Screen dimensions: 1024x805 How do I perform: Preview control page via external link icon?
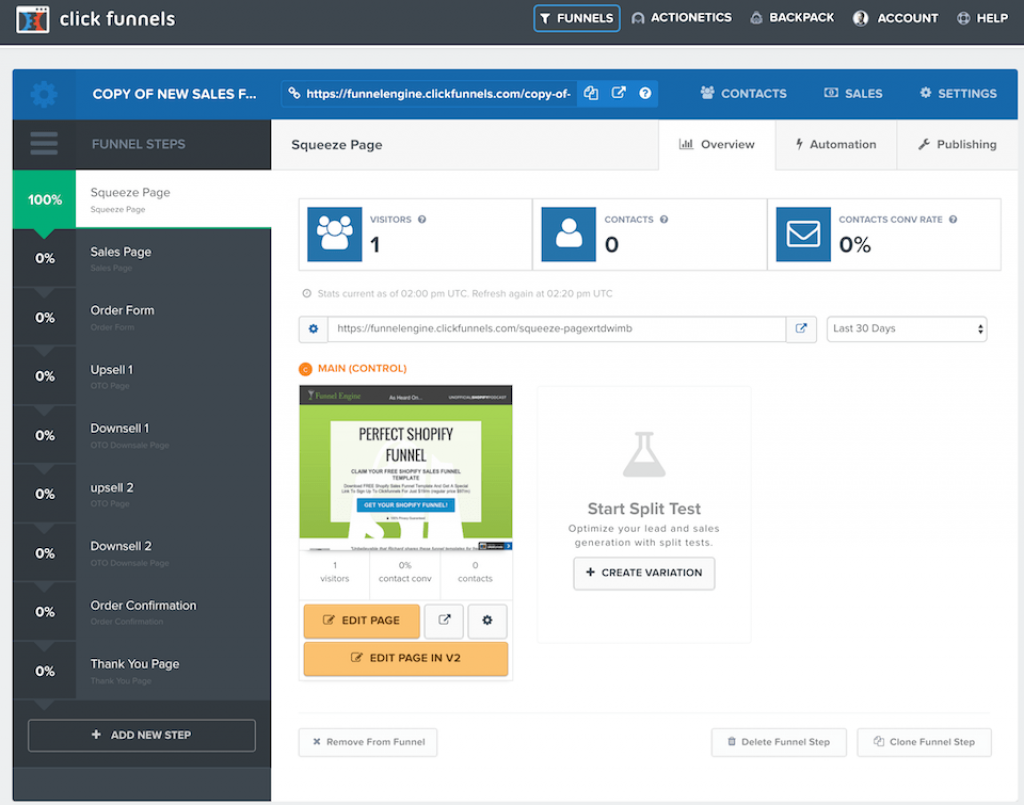point(444,621)
